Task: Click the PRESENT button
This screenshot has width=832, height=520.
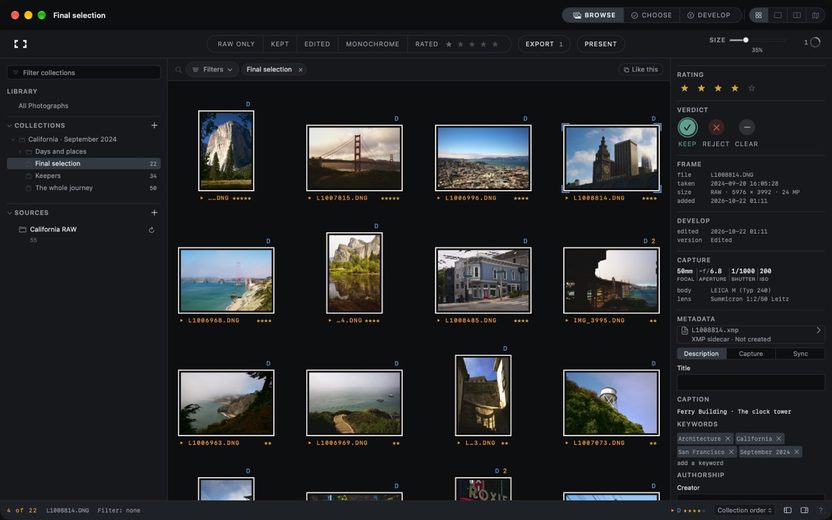Action: pos(600,44)
